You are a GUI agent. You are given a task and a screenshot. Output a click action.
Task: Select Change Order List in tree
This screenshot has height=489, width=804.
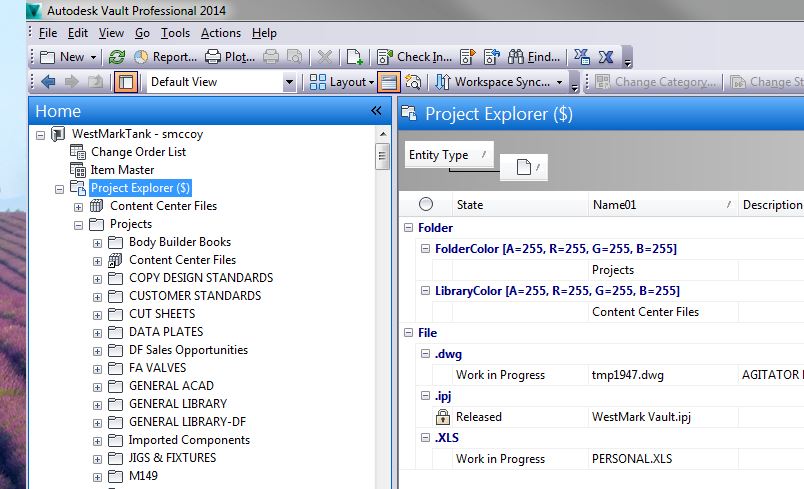pyautogui.click(x=138, y=152)
